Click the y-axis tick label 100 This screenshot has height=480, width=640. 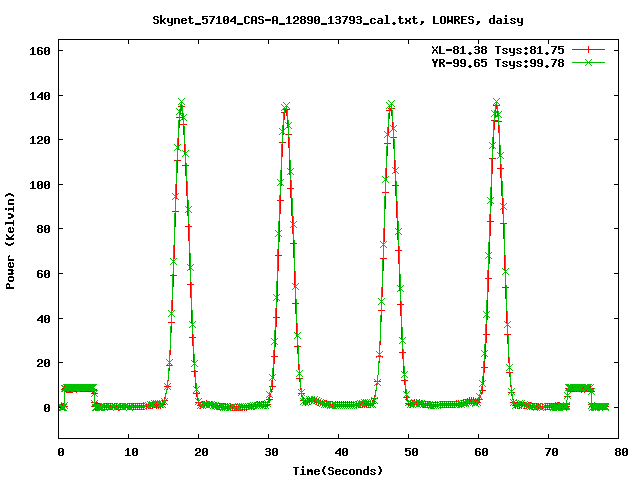[x=40, y=185]
